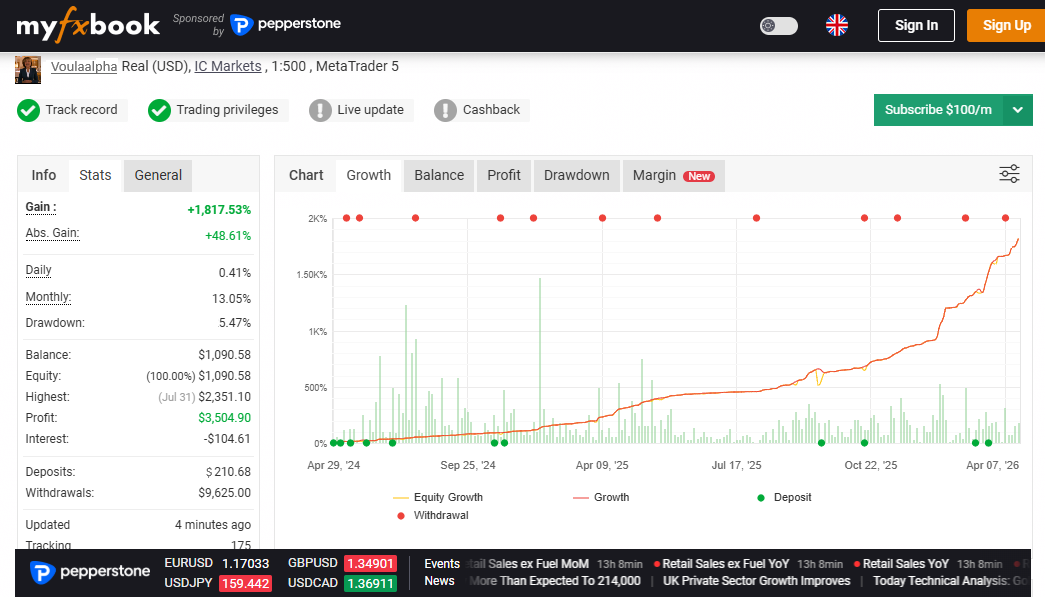The width and height of the screenshot is (1045, 597).
Task: Open the myfxbook home logo
Action: pyautogui.click(x=88, y=25)
